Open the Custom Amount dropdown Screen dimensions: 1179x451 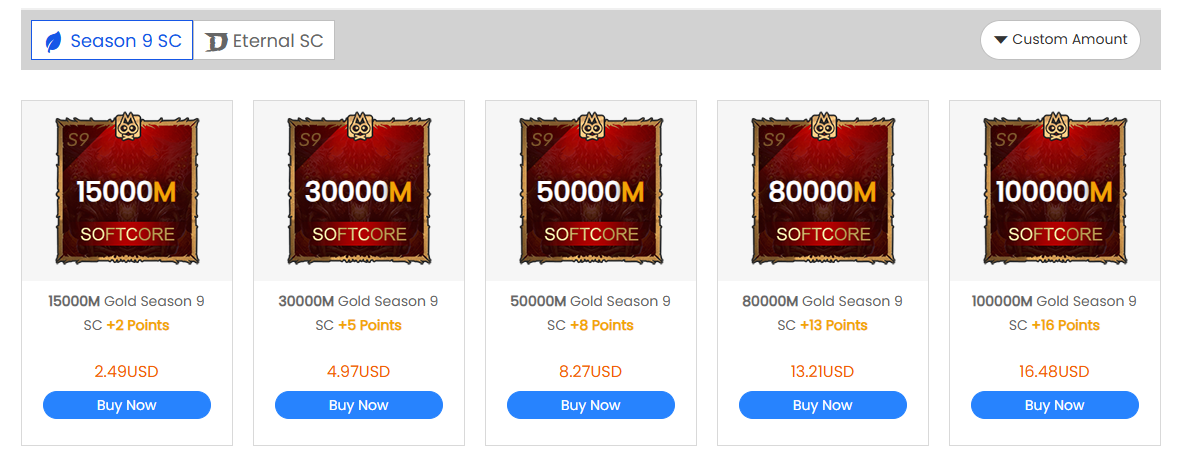[1060, 40]
